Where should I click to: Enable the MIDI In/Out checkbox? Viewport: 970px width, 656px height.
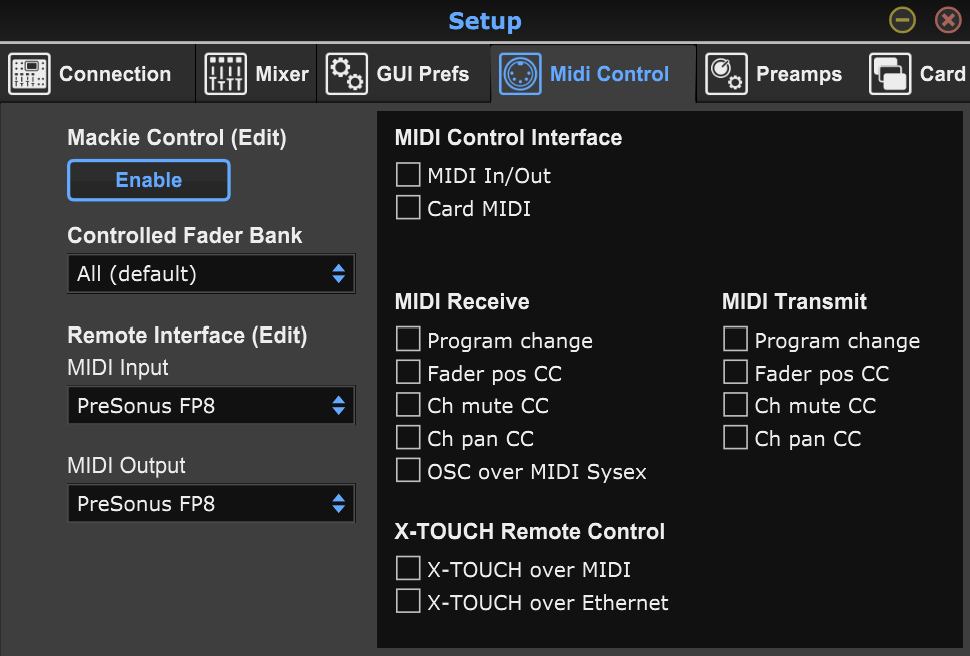(x=408, y=175)
